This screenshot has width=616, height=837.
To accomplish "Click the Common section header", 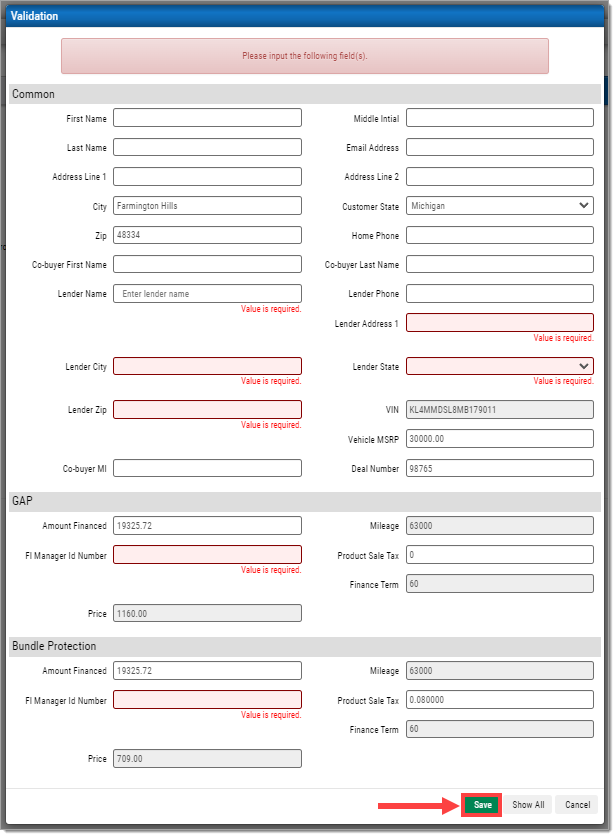I will pyautogui.click(x=305, y=94).
